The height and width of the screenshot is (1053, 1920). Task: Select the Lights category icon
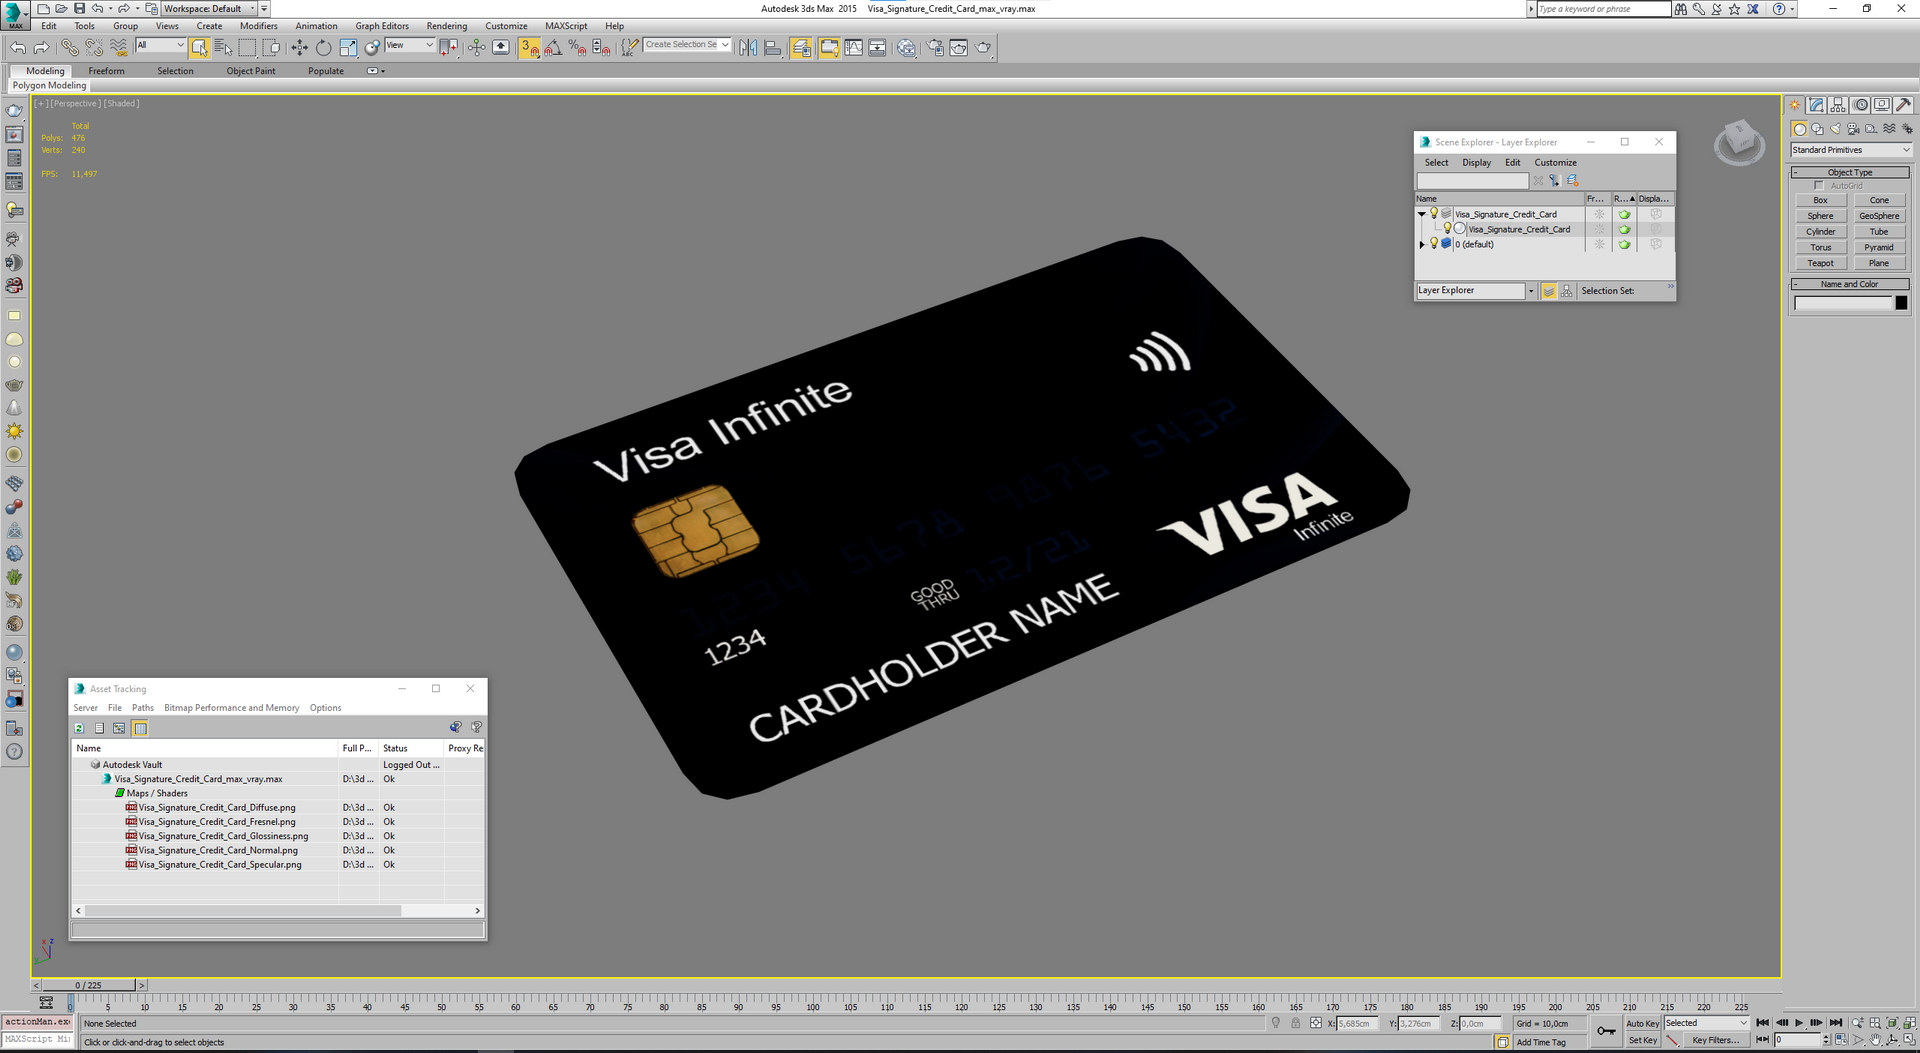(x=1835, y=129)
